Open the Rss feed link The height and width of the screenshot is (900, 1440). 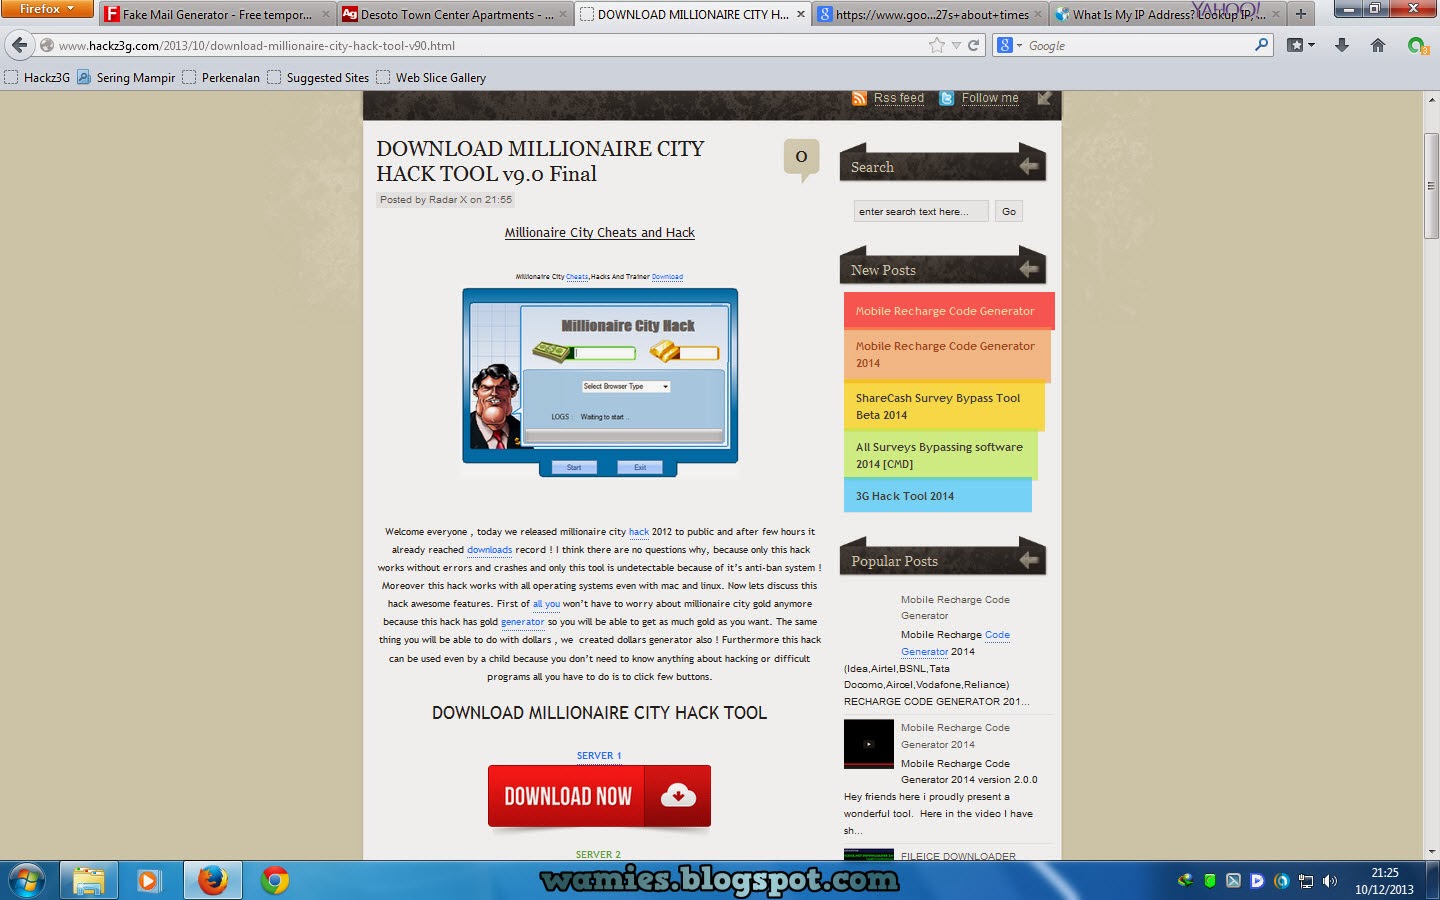tap(899, 98)
